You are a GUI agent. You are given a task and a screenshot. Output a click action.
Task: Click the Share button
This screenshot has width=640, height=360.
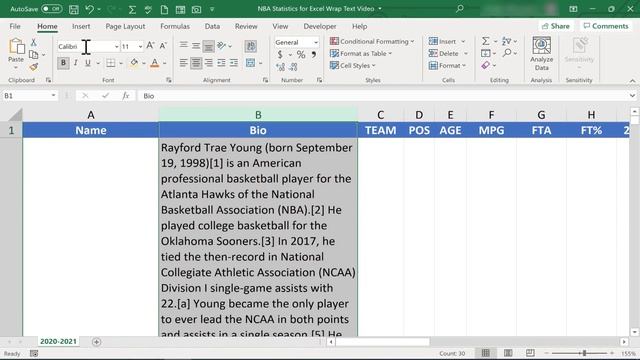(x=556, y=26)
